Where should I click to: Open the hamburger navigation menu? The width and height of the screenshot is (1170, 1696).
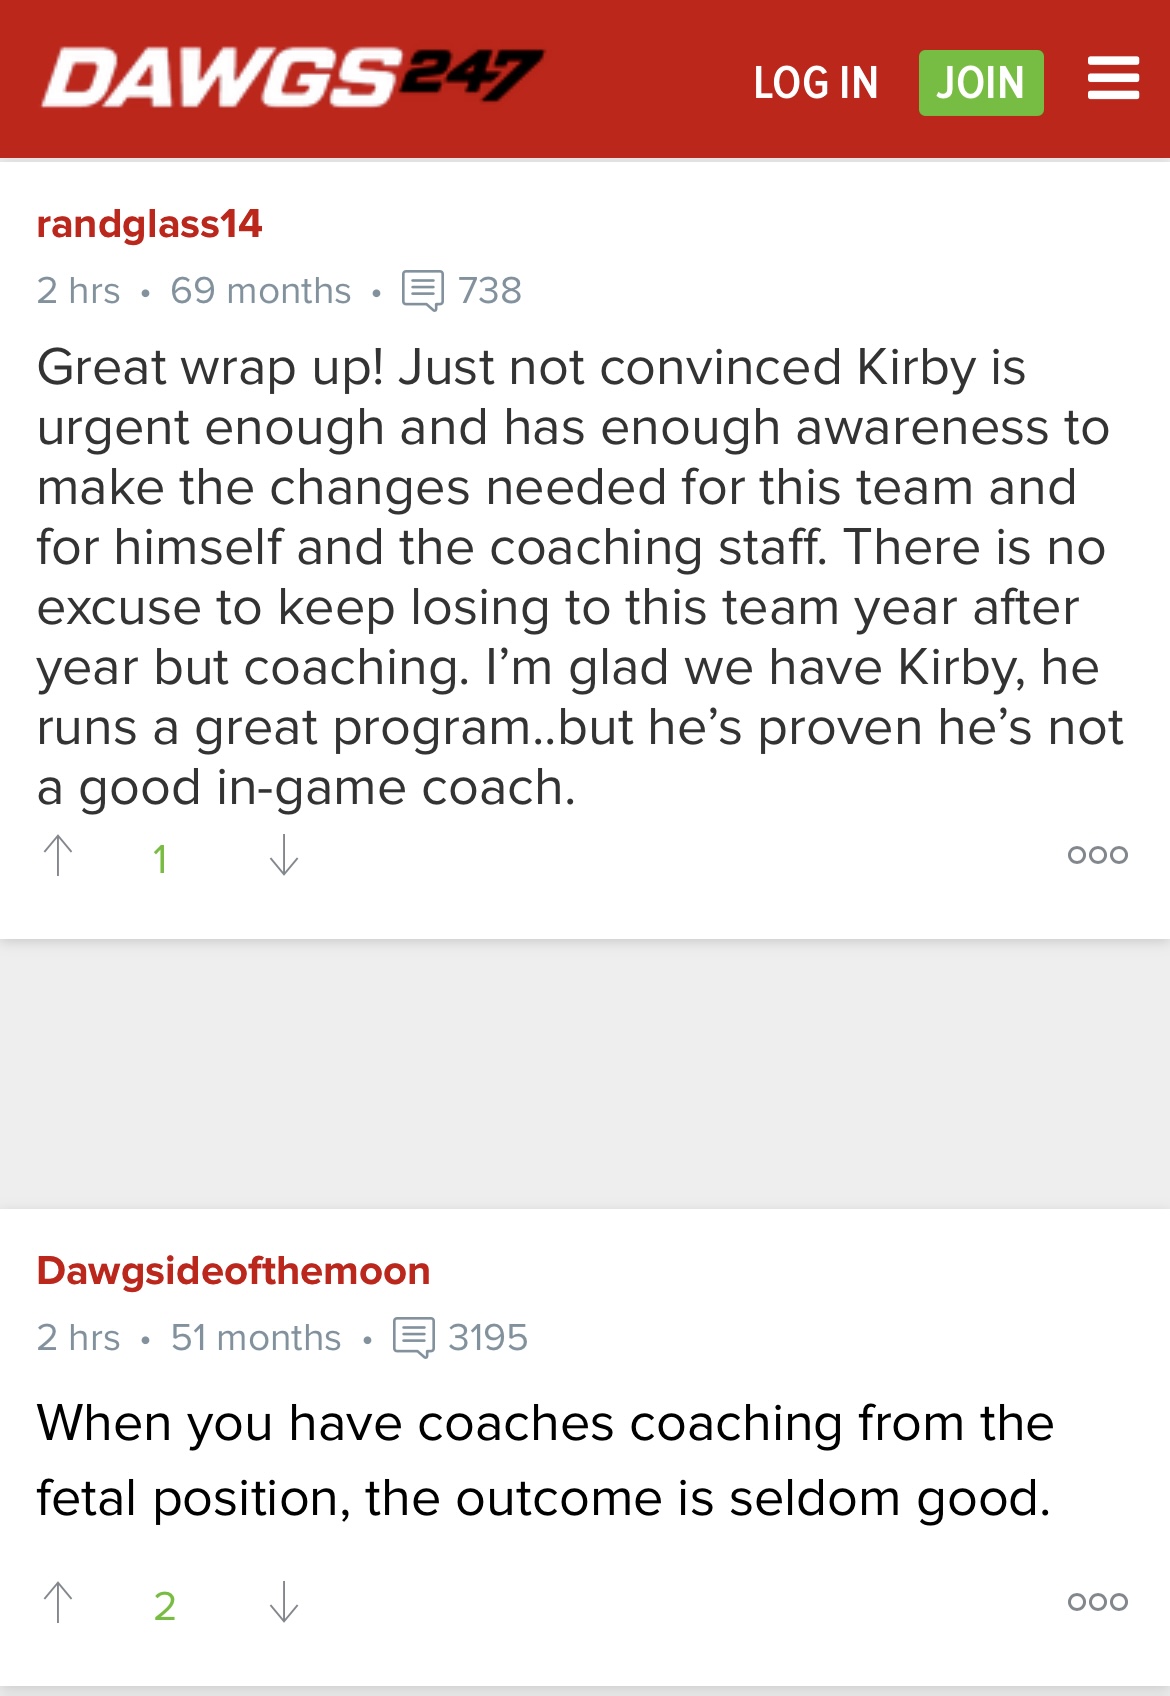(x=1113, y=78)
